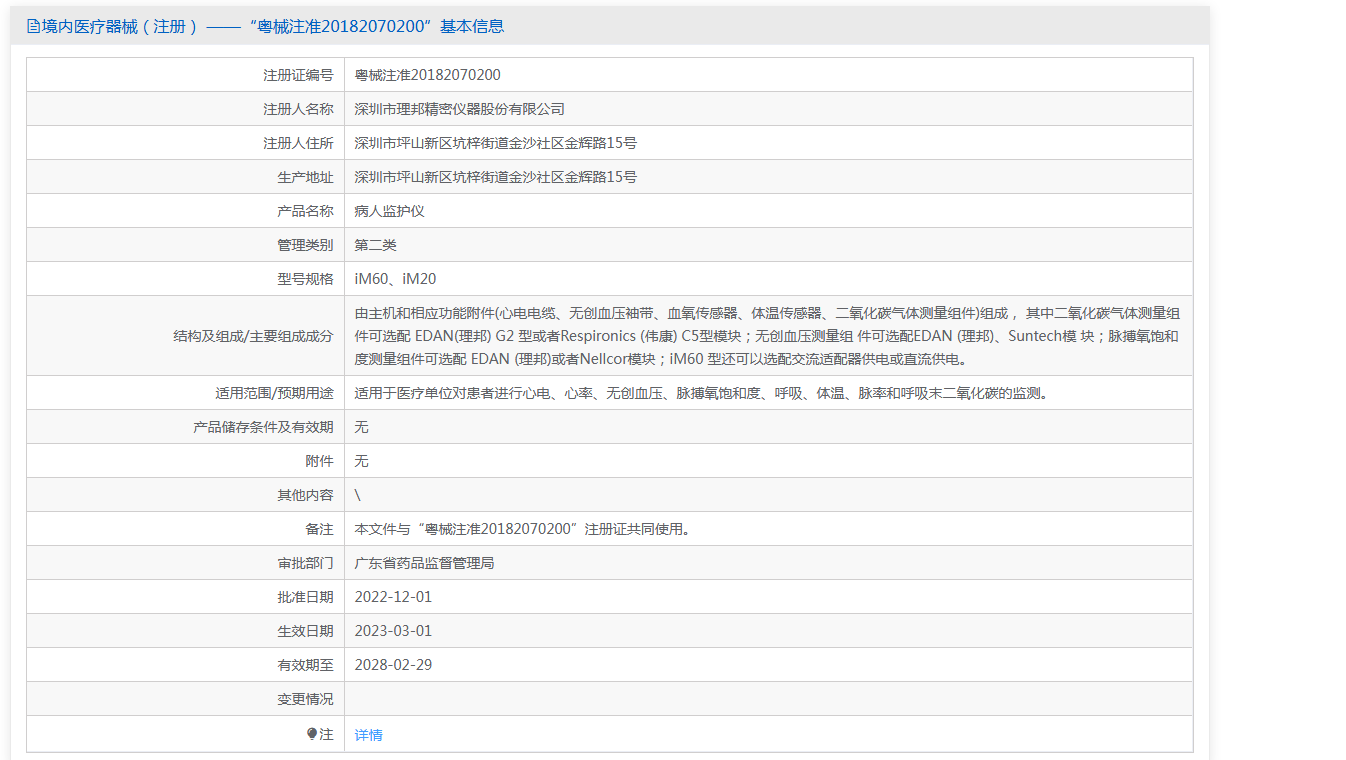Click approval date 2022-12-01

(393, 597)
